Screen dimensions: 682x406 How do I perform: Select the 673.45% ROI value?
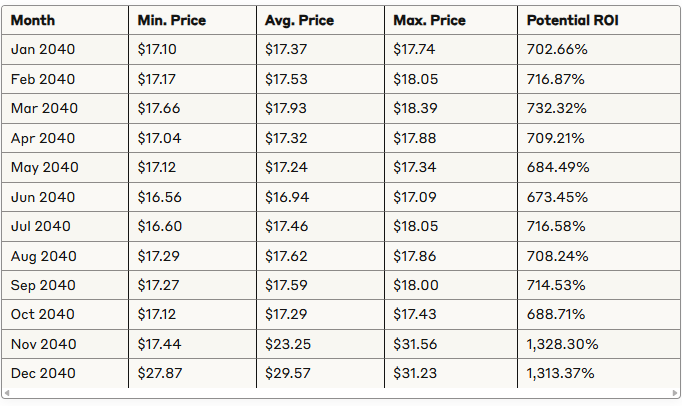coord(557,197)
